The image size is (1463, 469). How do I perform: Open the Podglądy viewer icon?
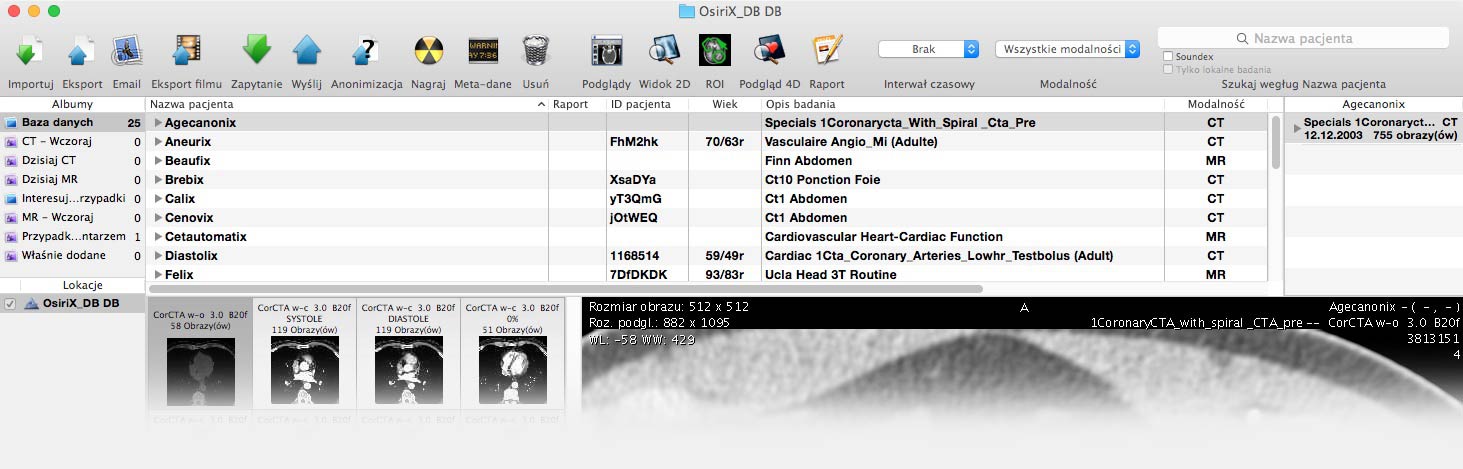click(606, 50)
